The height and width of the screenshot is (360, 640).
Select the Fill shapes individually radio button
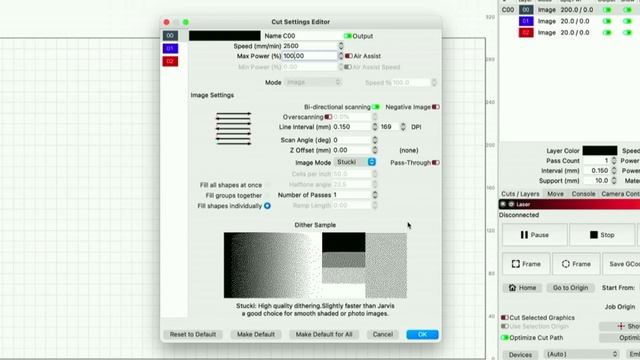tap(267, 206)
